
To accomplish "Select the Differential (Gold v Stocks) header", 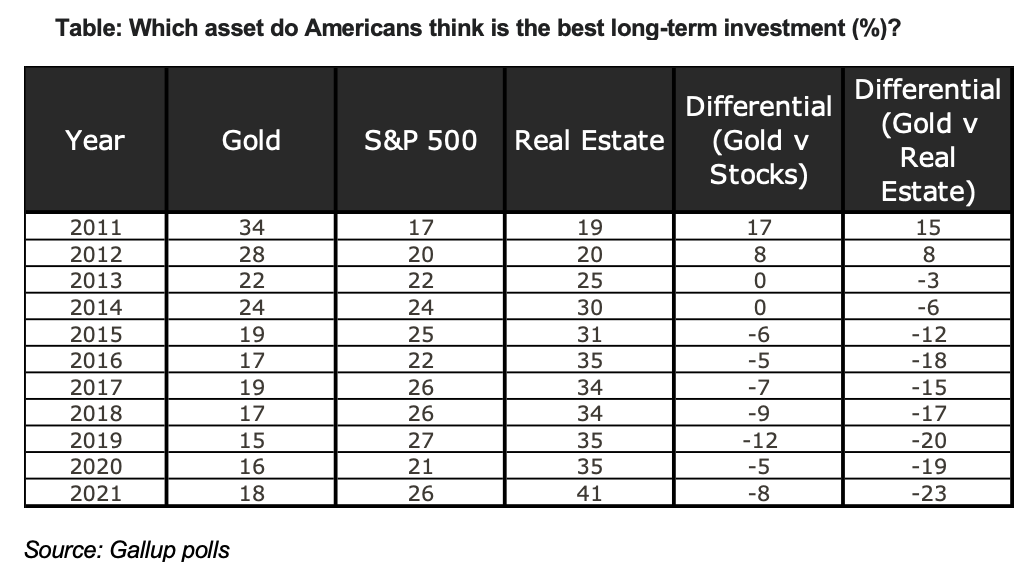I will [758, 140].
